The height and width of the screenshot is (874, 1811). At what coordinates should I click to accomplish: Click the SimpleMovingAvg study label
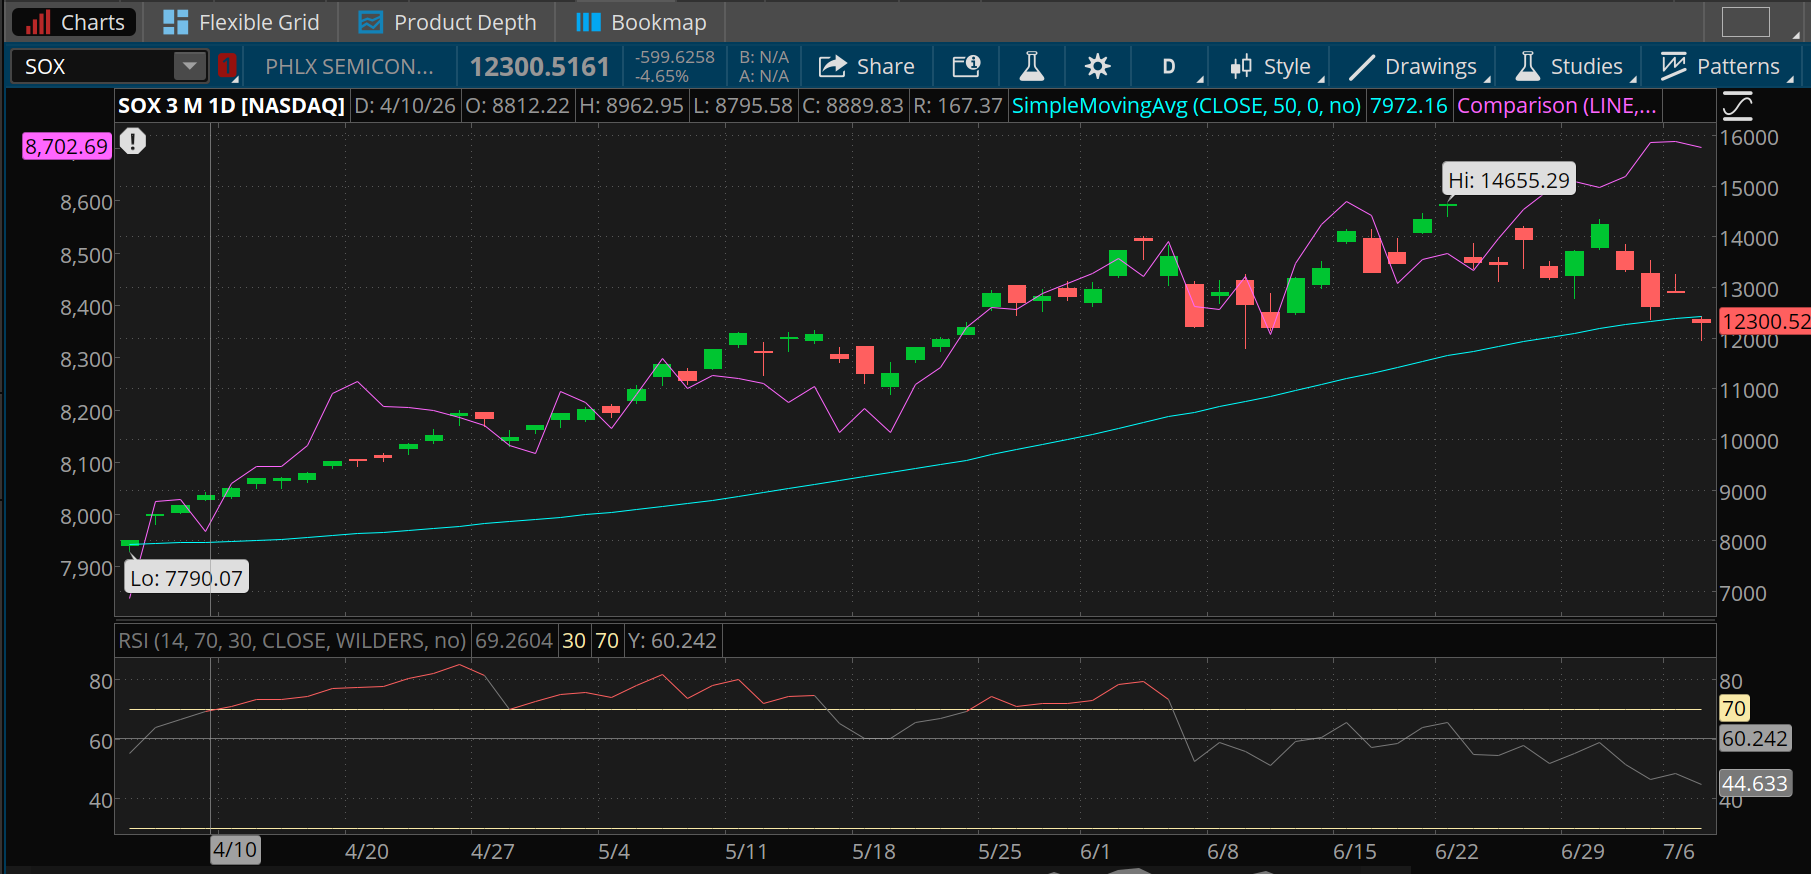[1186, 106]
